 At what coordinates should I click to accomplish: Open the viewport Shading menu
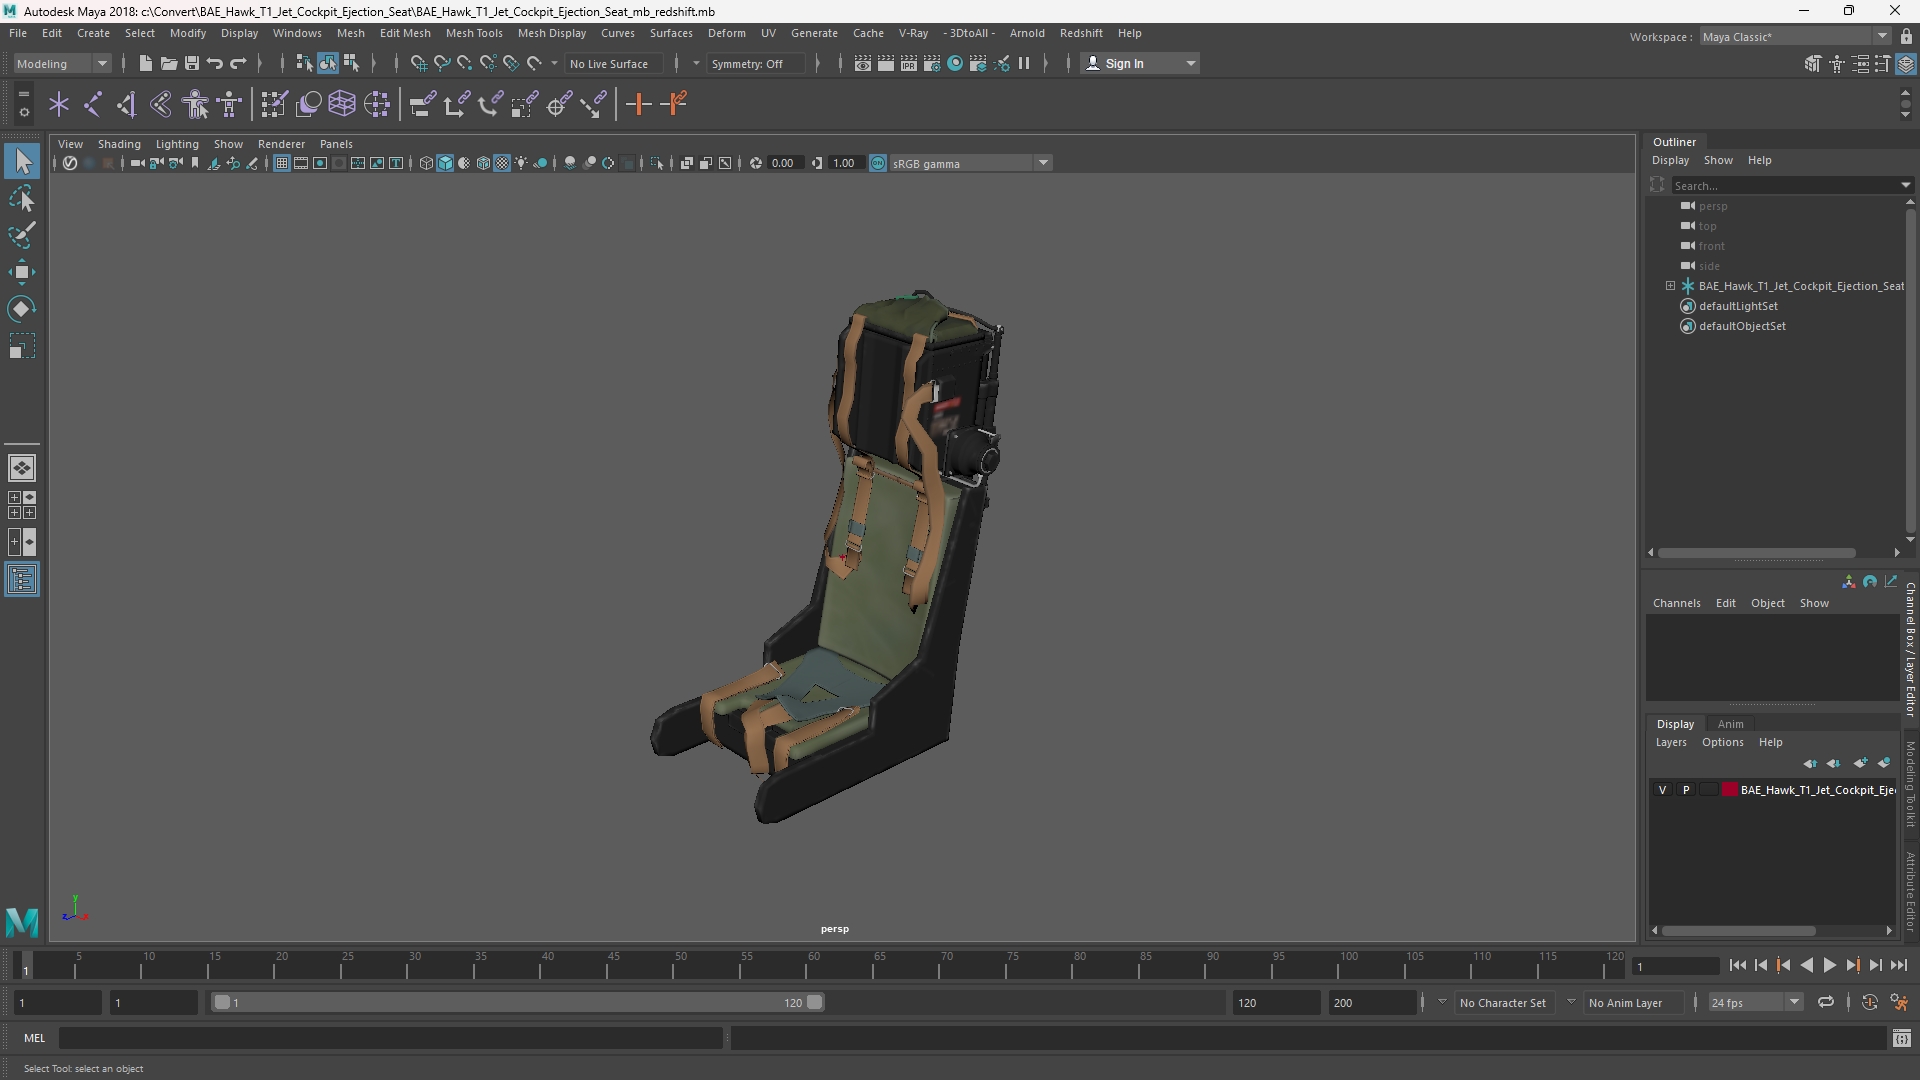pyautogui.click(x=119, y=144)
